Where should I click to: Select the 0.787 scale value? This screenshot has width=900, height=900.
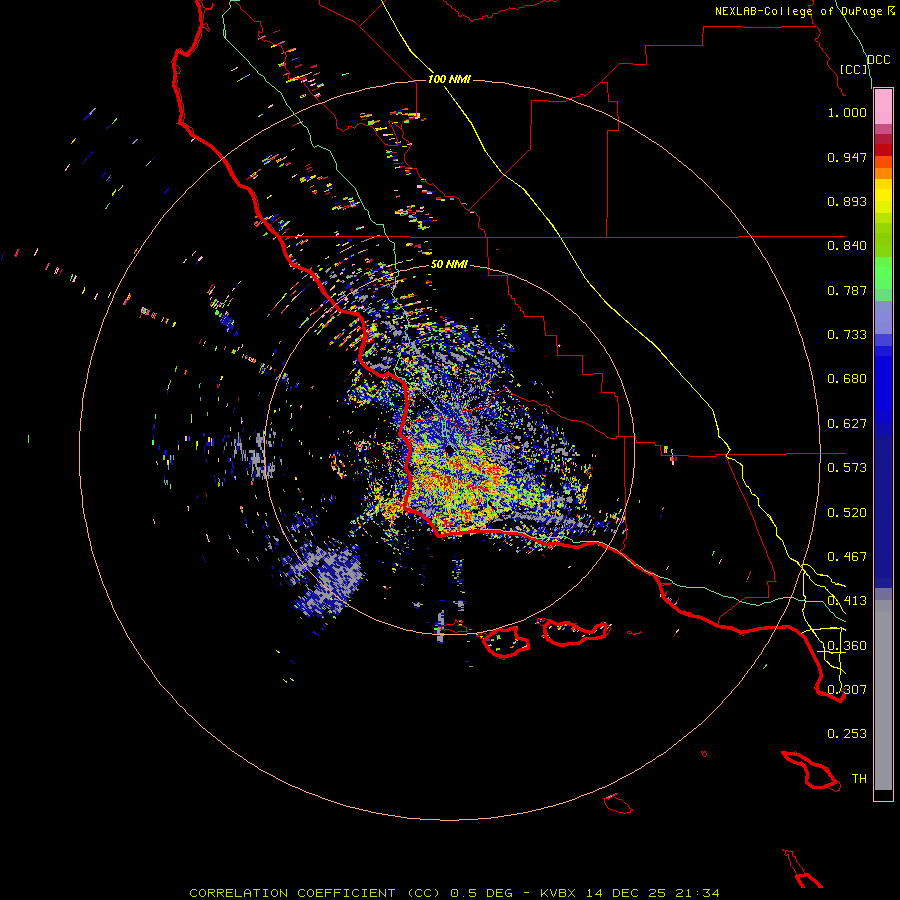[x=847, y=290]
